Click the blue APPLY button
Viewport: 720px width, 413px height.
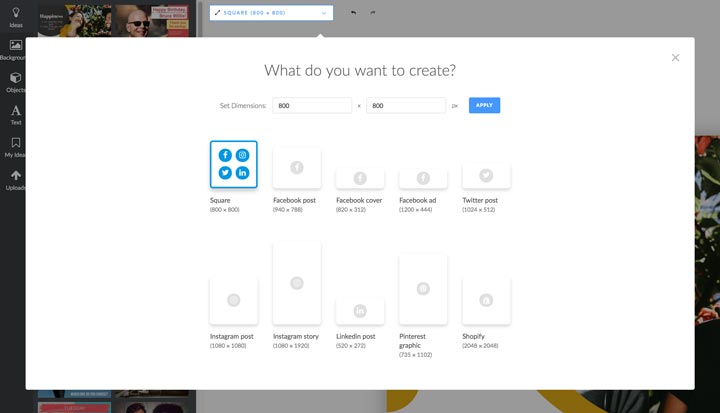pos(484,105)
